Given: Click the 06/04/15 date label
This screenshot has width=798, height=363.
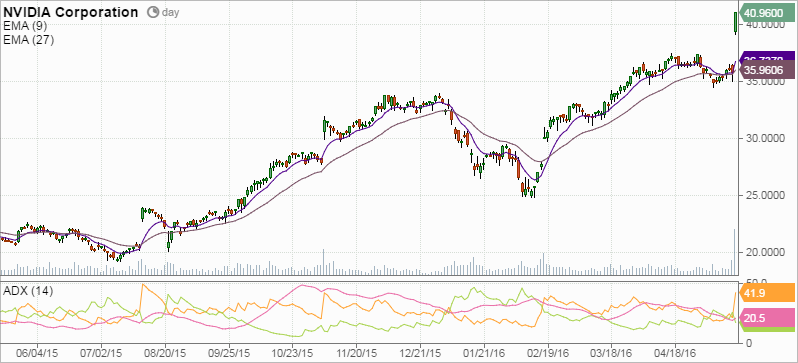Looking at the screenshot, I should click(x=37, y=352).
